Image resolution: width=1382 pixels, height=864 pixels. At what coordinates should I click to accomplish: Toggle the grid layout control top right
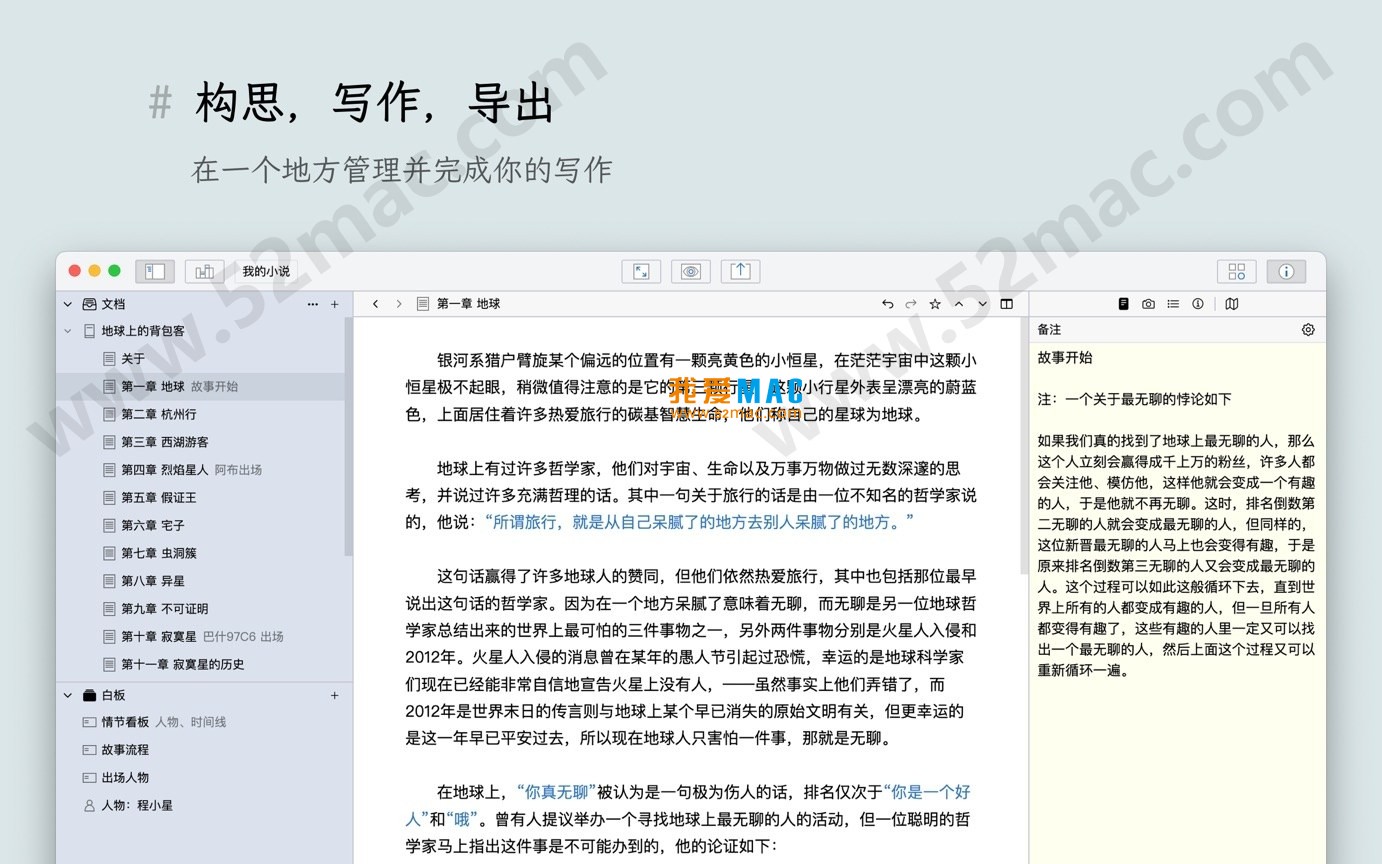pyautogui.click(x=1236, y=271)
